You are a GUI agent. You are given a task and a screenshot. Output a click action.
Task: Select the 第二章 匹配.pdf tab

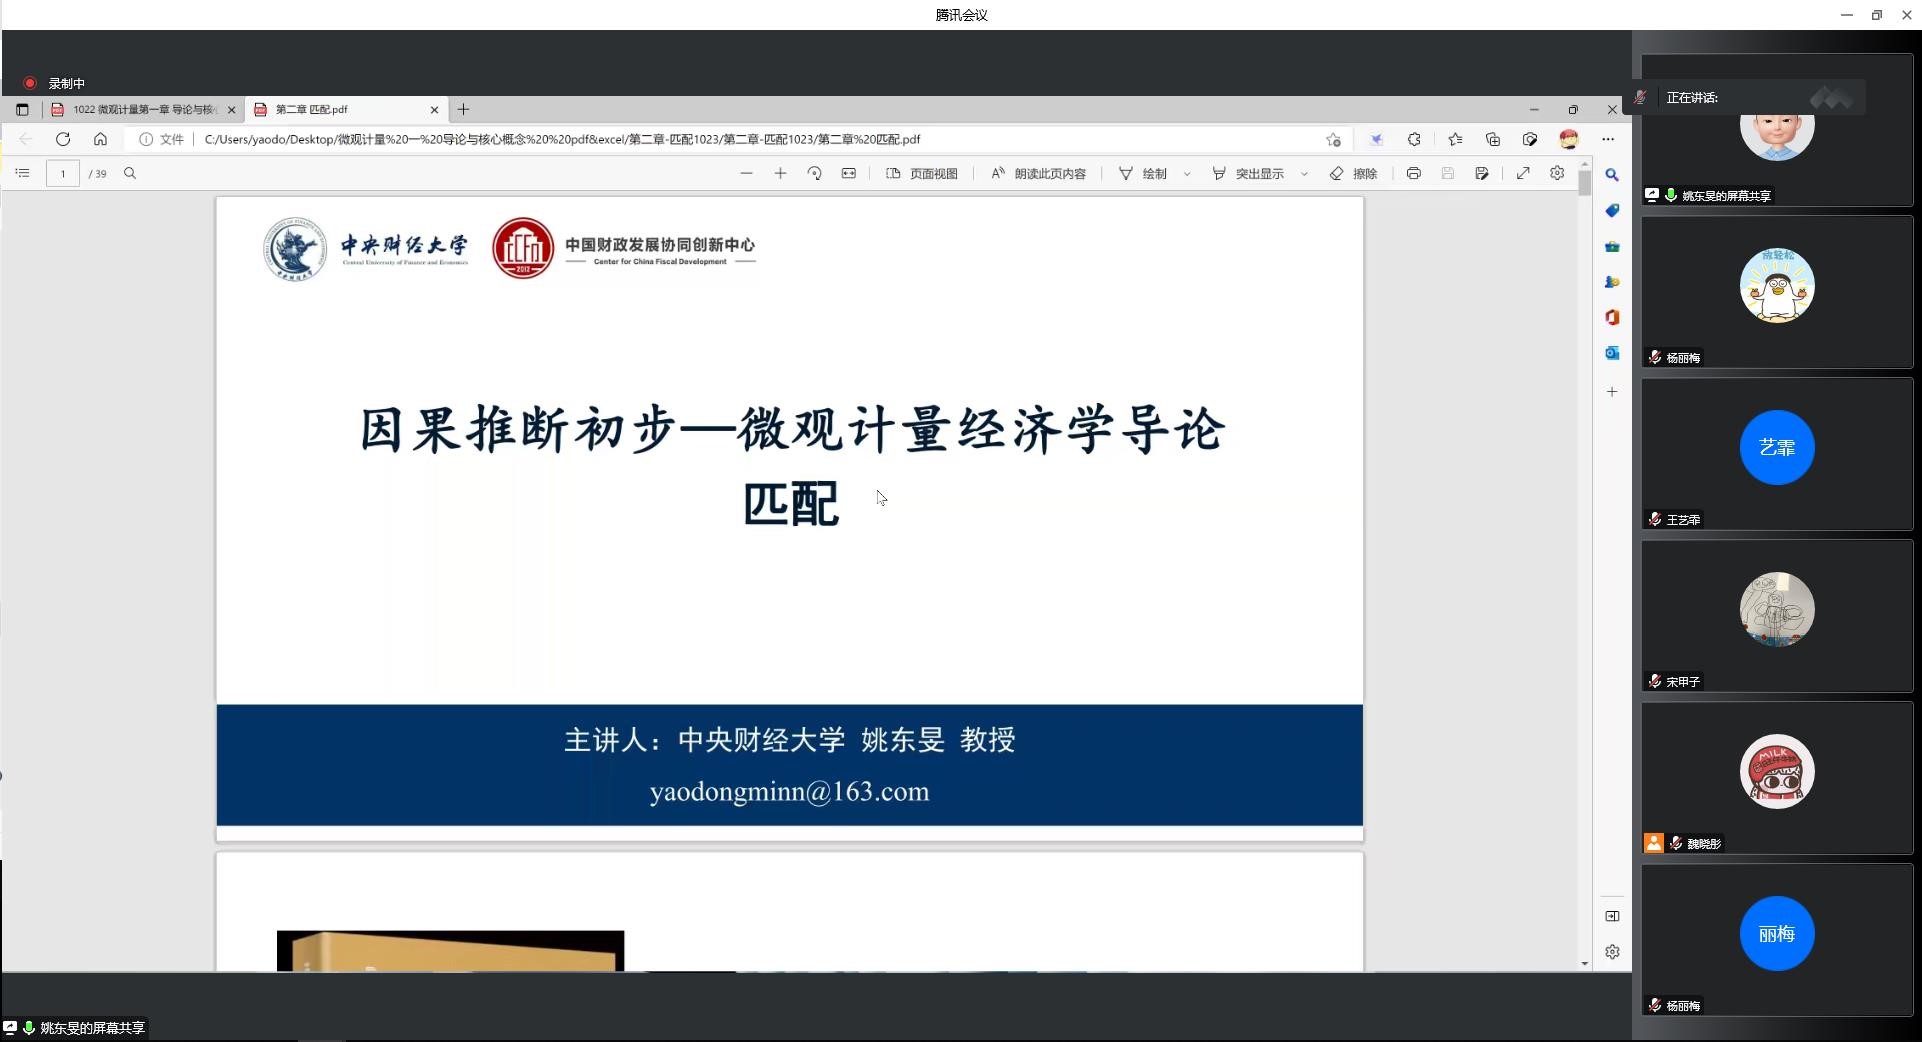tap(340, 110)
